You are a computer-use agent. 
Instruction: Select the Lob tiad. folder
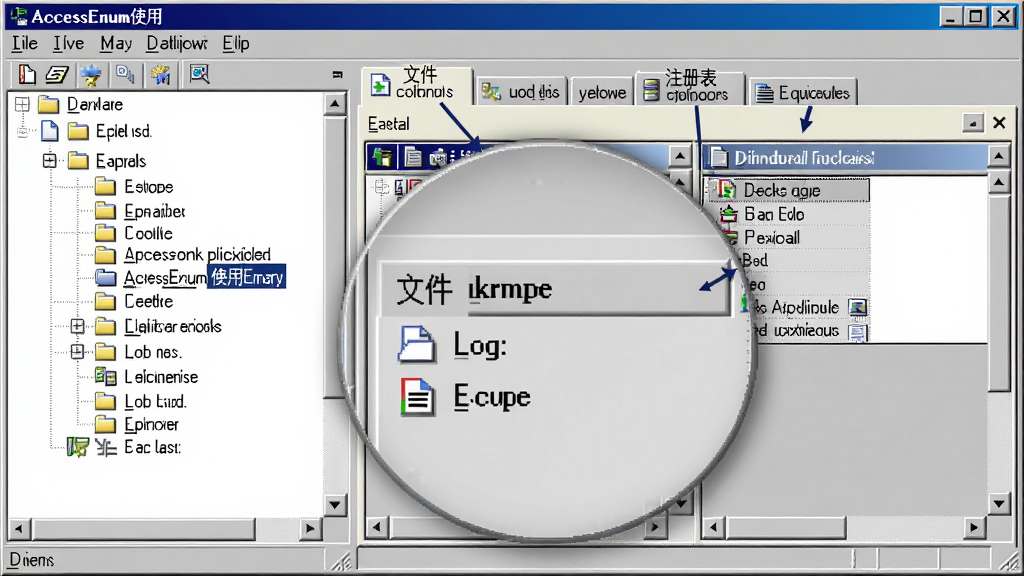coord(155,402)
